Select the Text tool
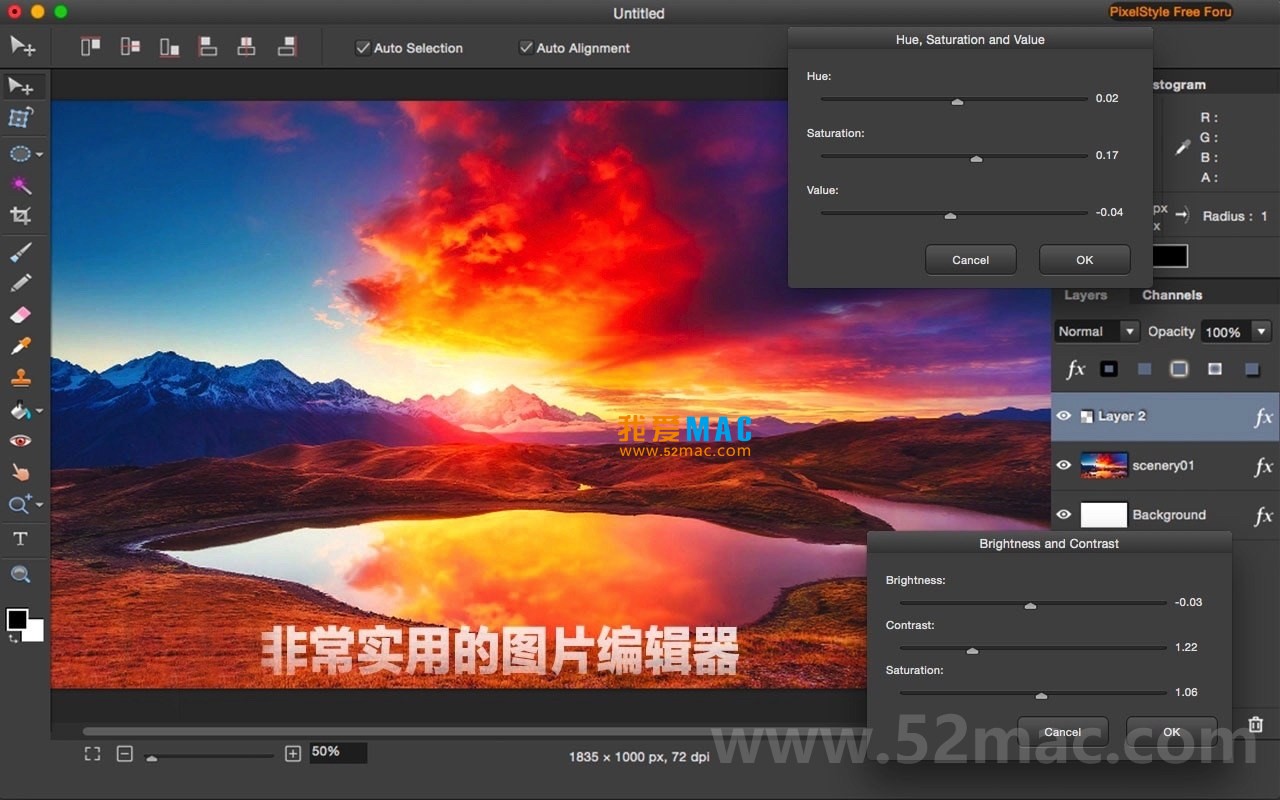This screenshot has width=1280, height=800. 22,539
